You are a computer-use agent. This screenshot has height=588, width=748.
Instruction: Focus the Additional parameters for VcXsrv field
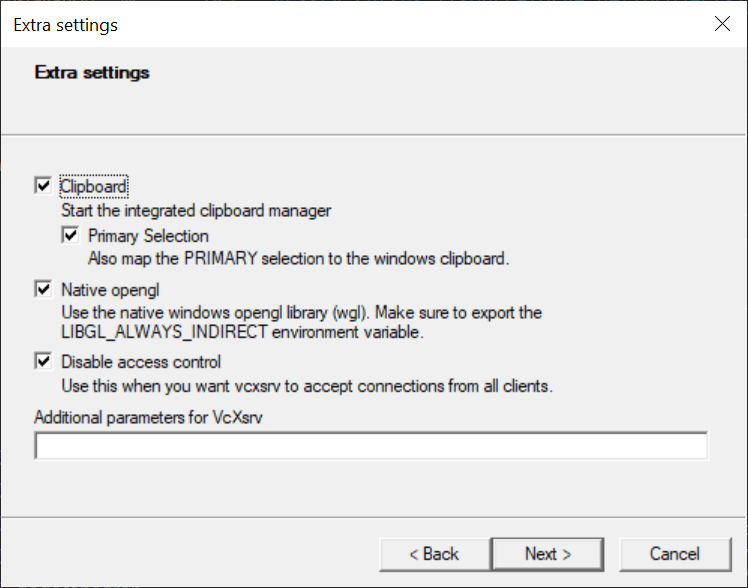click(x=371, y=446)
